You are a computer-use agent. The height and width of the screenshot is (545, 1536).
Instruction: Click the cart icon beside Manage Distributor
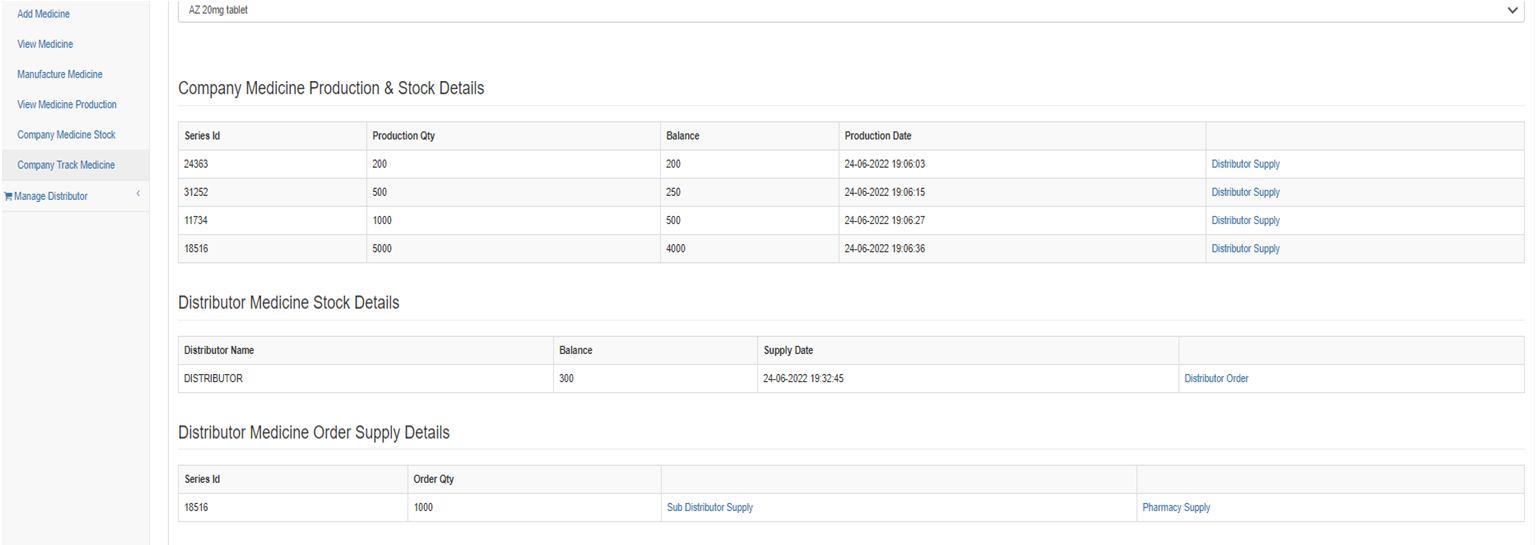pyautogui.click(x=8, y=196)
